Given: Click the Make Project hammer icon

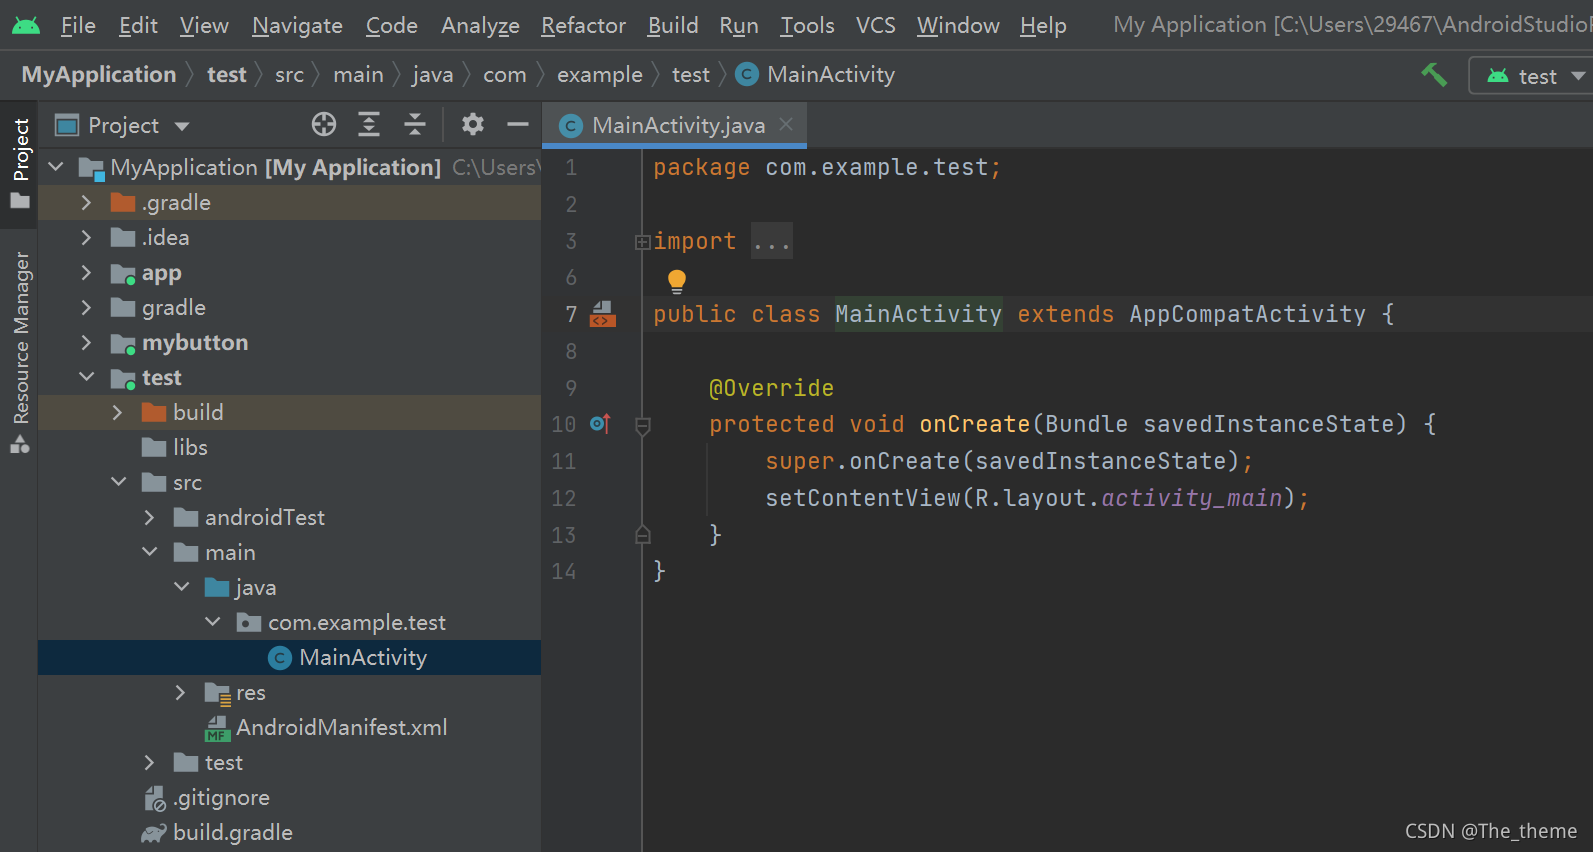Looking at the screenshot, I should click(x=1434, y=75).
